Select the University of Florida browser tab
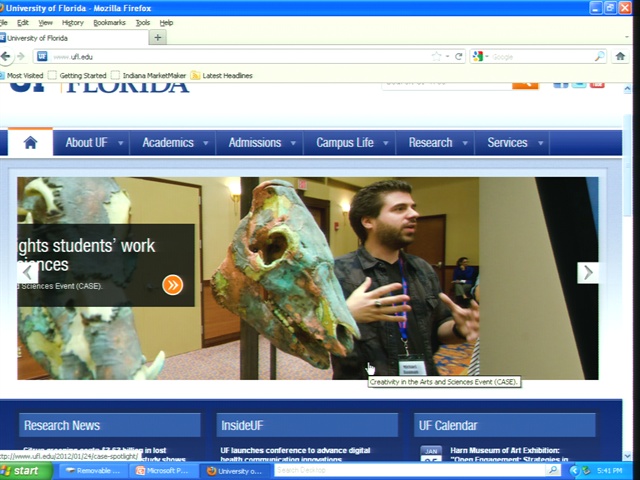The width and height of the screenshot is (640, 480). point(73,38)
